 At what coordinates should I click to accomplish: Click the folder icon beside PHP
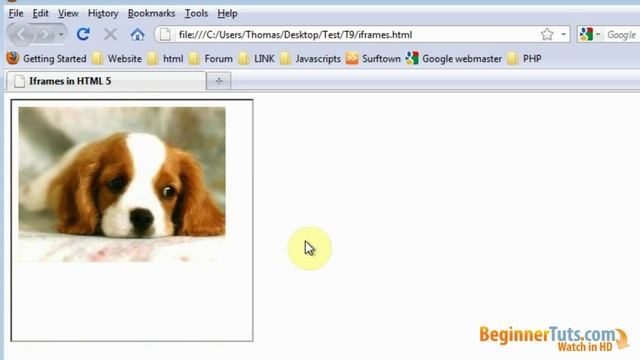coord(513,59)
